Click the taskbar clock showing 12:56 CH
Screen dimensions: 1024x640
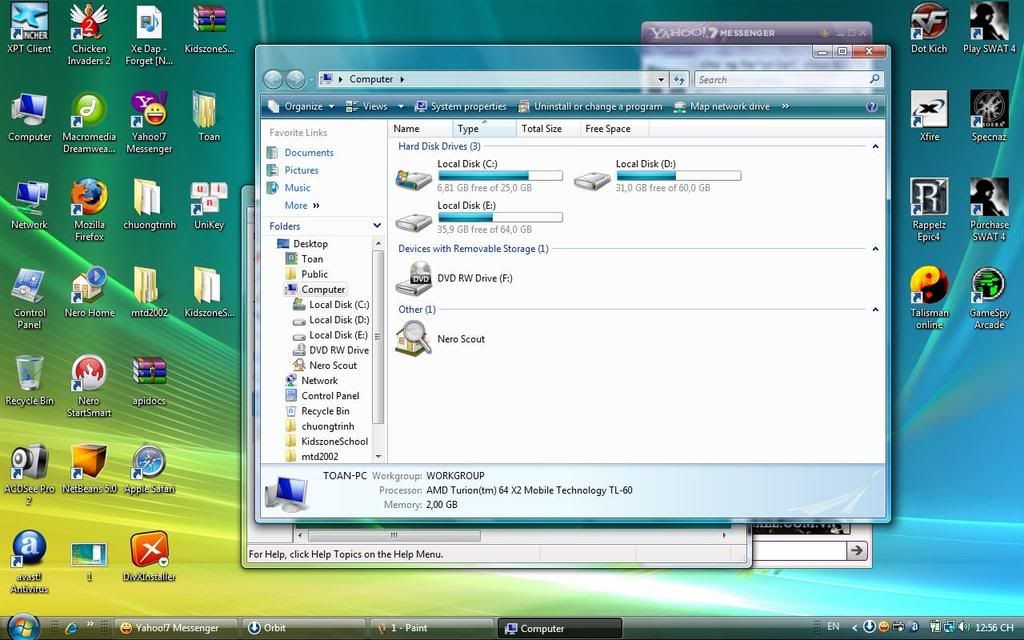(x=994, y=628)
